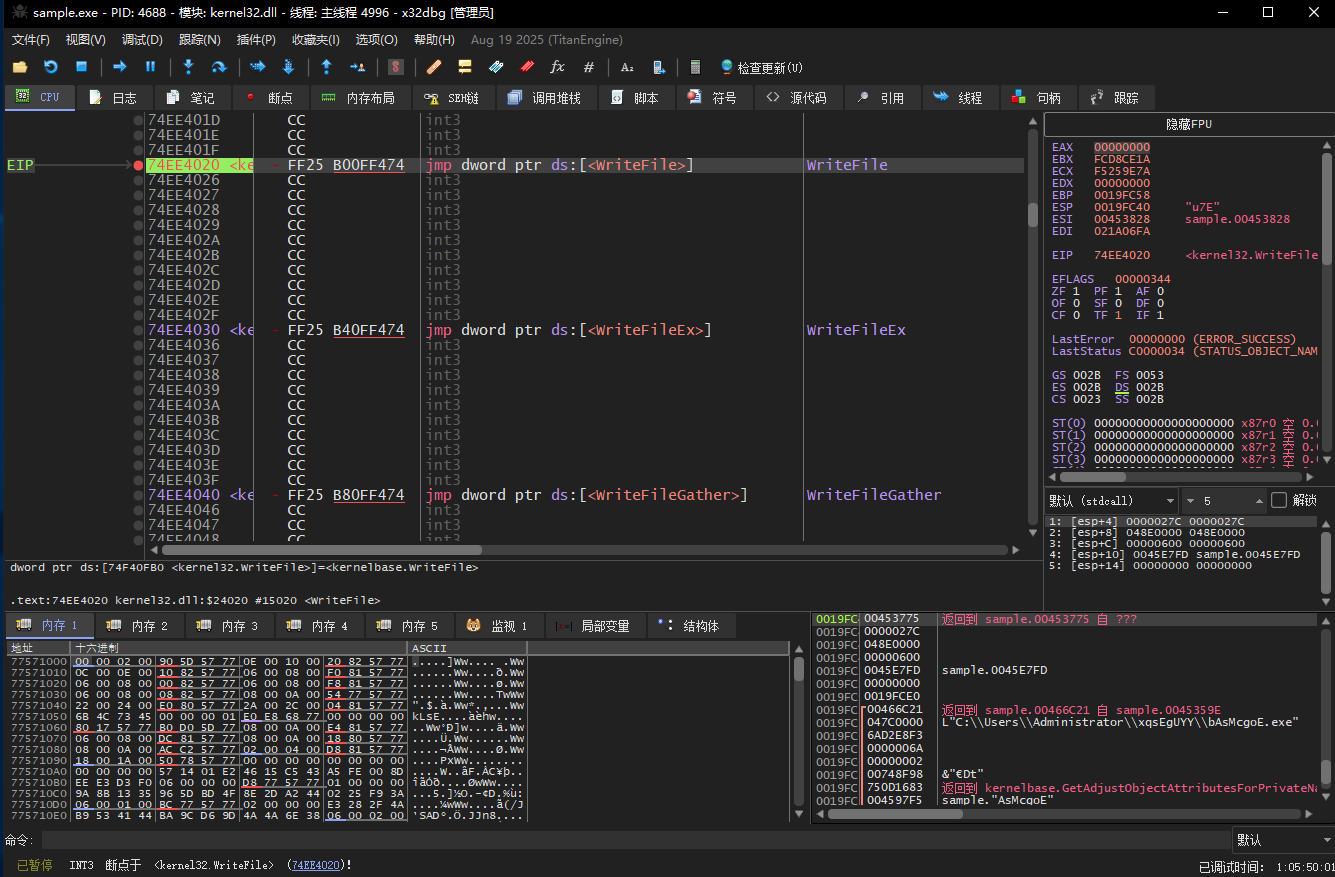Screen dimensions: 1335x877
Task: Toggle breakpoint dot at address 74EE4020
Action: [138, 165]
